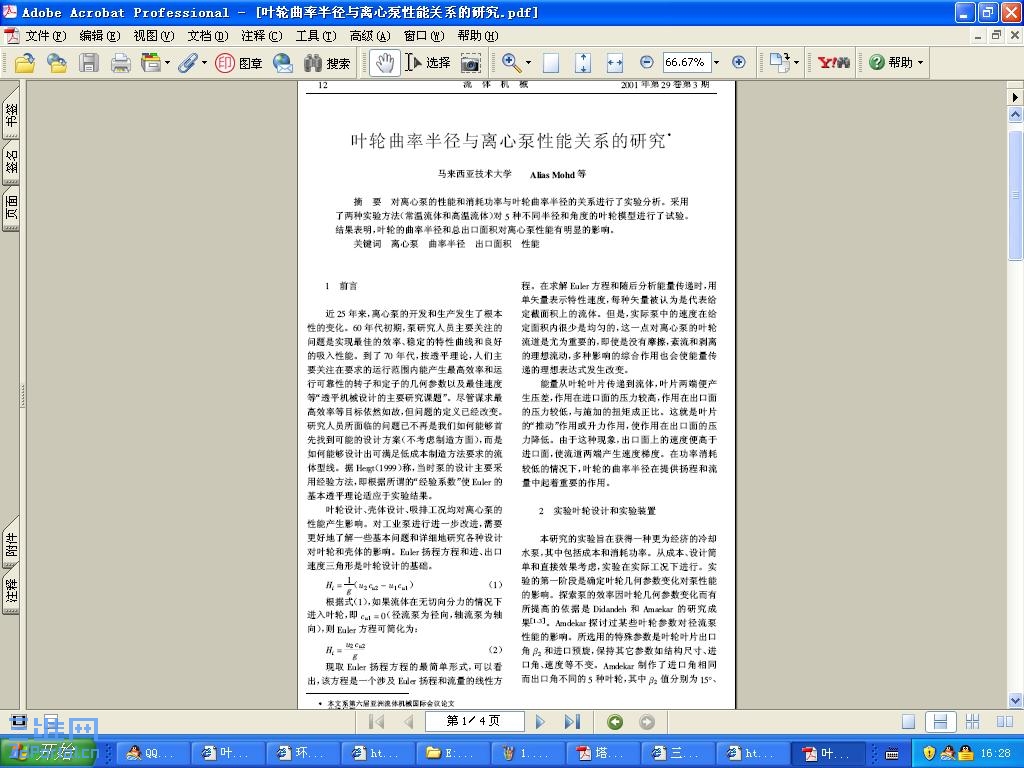Image resolution: width=1024 pixels, height=768 pixels.
Task: Open the 文档(D) menu
Action: [208, 36]
